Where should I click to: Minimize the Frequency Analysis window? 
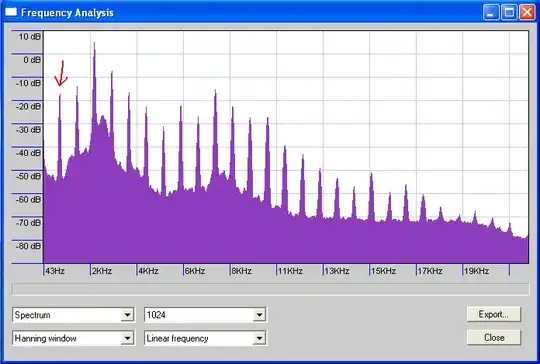click(x=491, y=13)
